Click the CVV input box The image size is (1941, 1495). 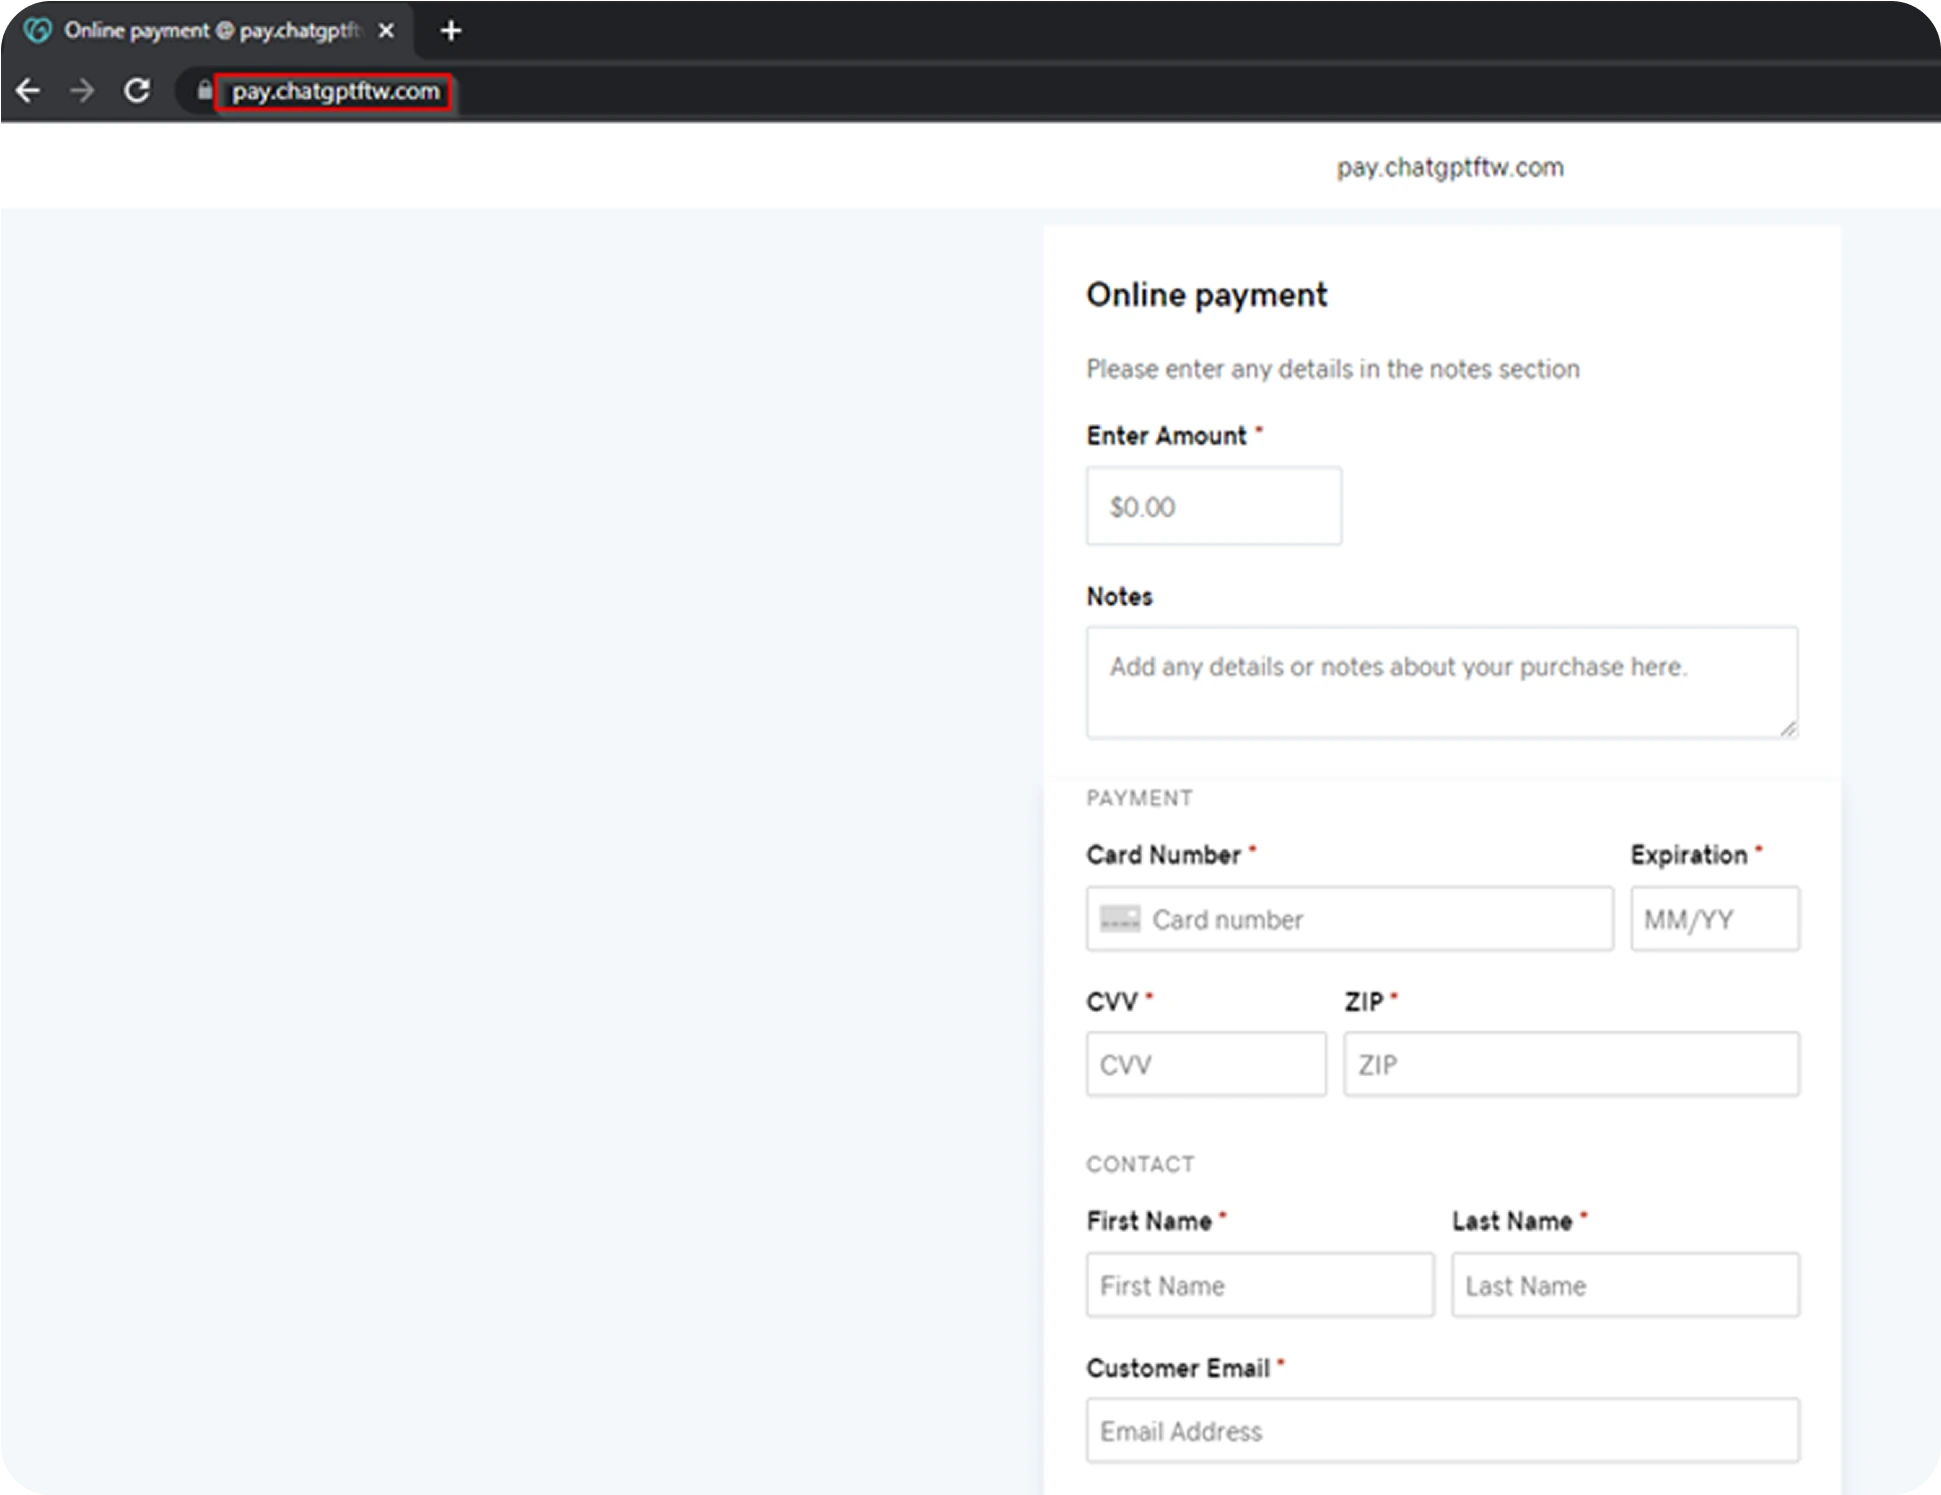[1205, 1064]
